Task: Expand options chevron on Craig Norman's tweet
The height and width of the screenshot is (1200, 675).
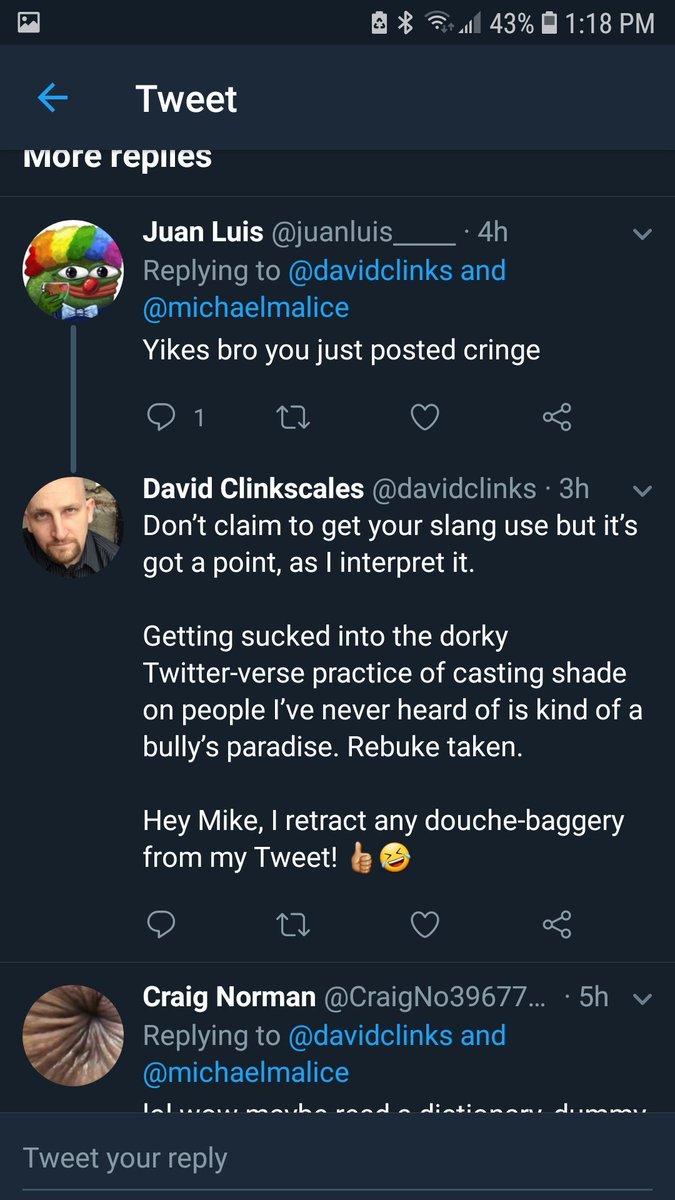Action: [x=642, y=999]
